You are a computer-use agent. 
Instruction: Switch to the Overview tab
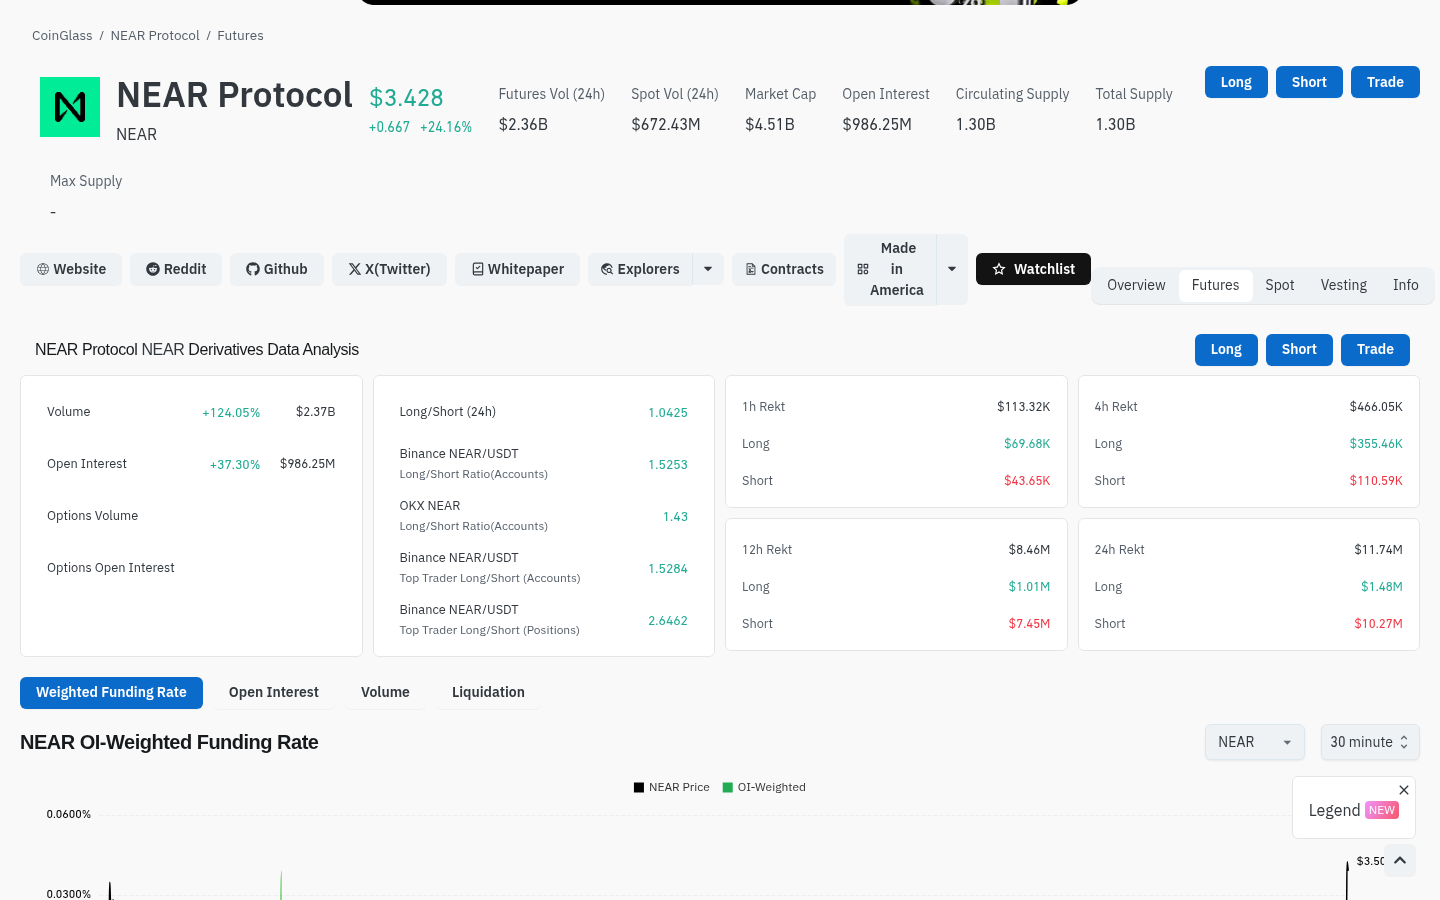1136,285
